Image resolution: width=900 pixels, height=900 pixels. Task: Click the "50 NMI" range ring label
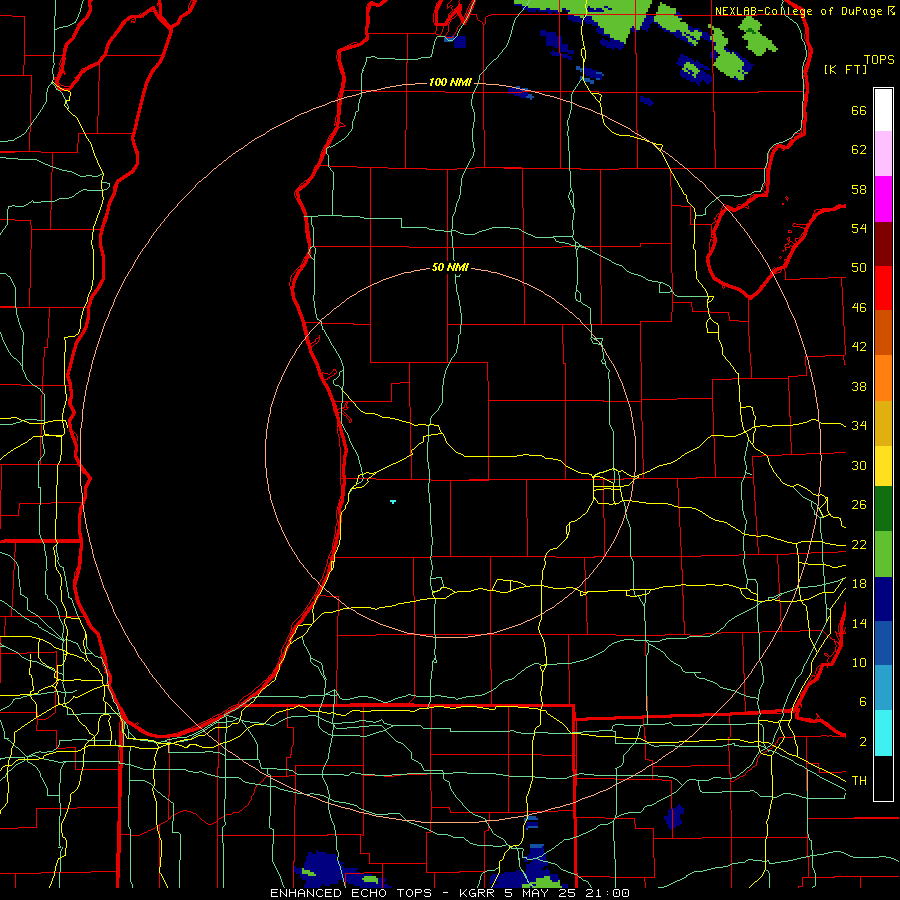click(x=450, y=267)
